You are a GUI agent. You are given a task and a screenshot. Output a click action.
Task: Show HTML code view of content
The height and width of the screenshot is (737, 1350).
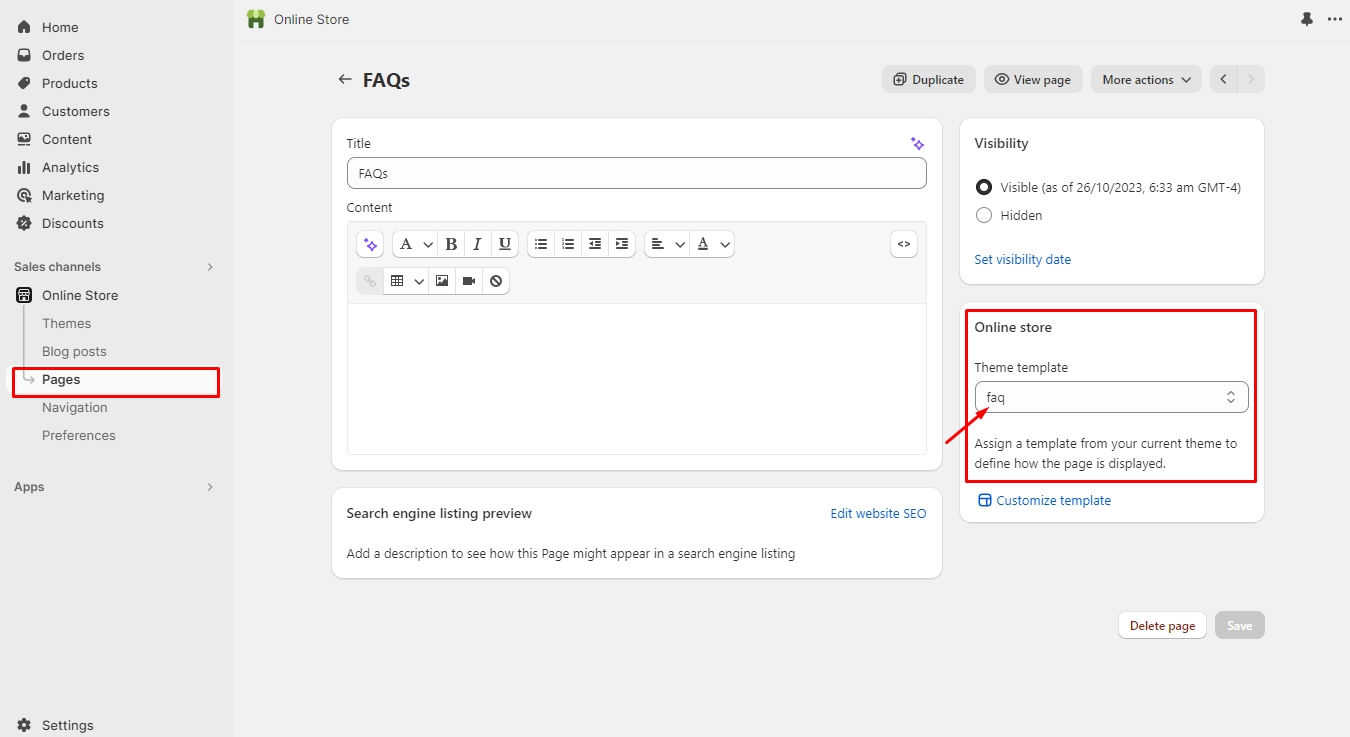pos(903,244)
